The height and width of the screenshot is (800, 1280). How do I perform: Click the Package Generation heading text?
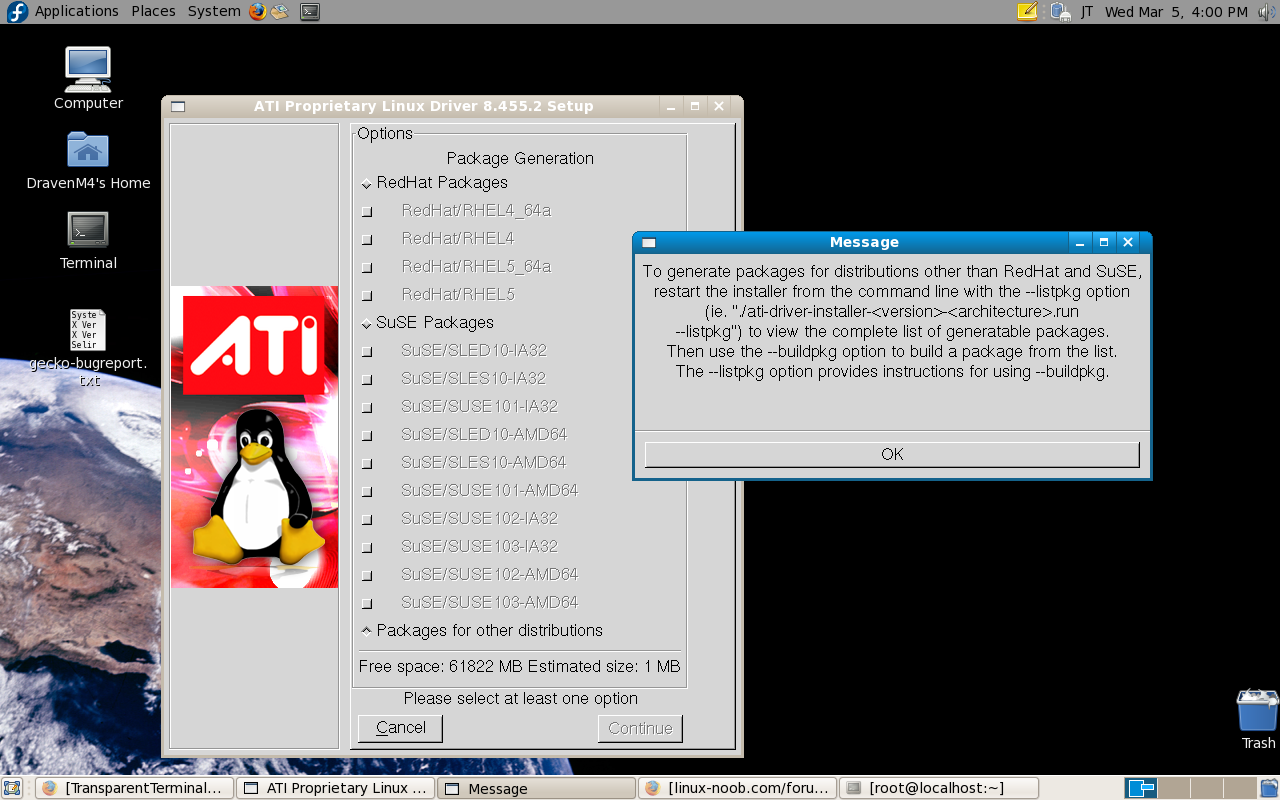(x=520, y=158)
